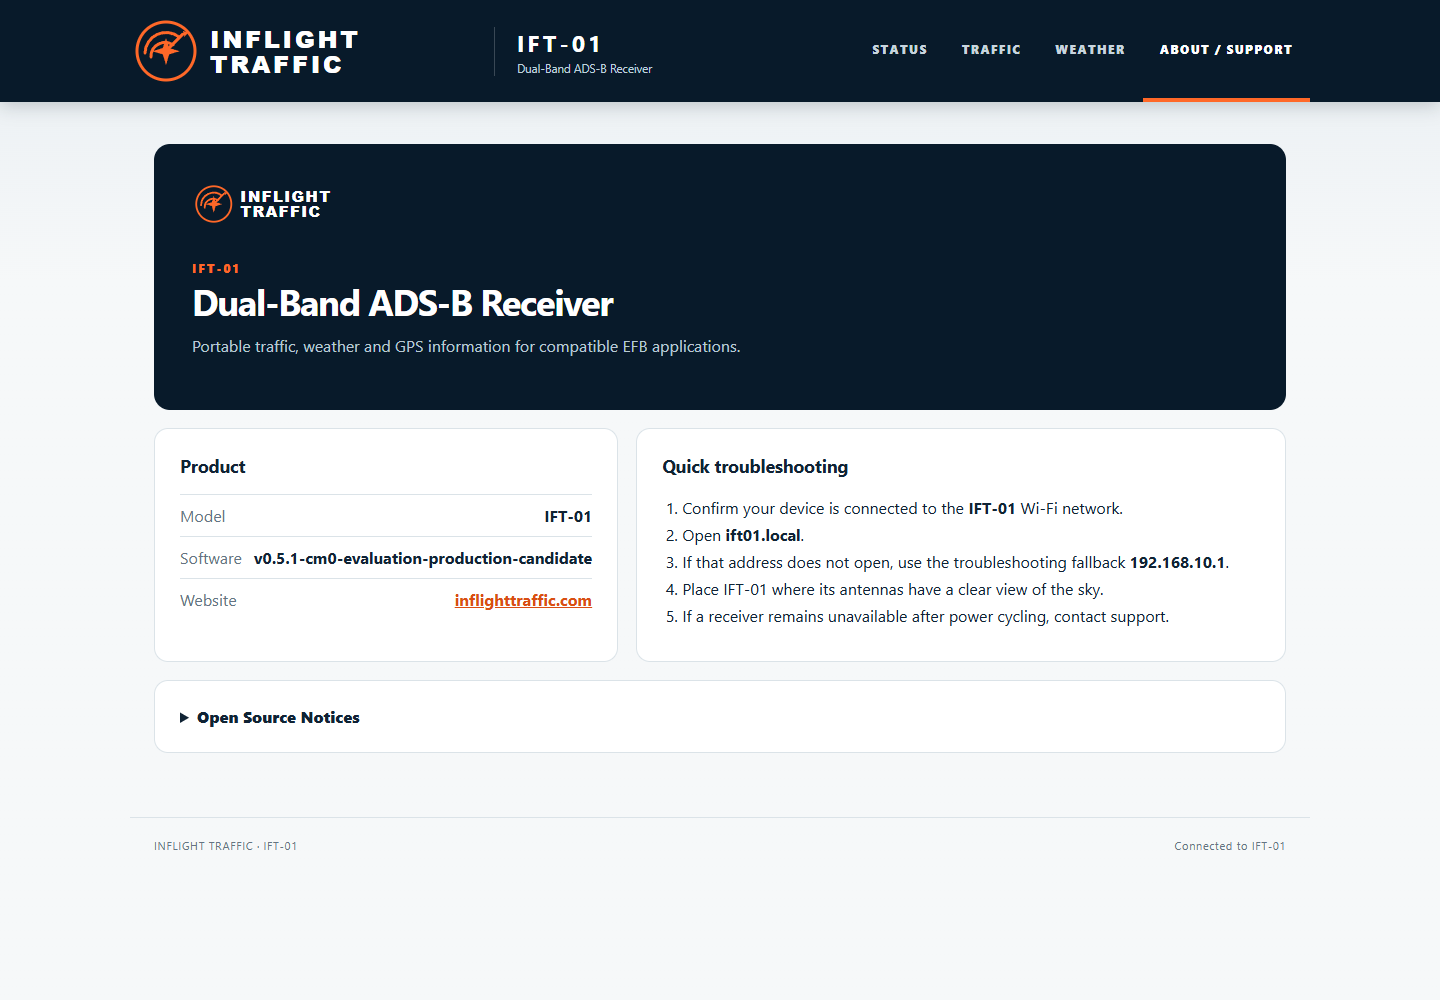This screenshot has height=1000, width=1440.
Task: Open the Status tab
Action: point(899,49)
